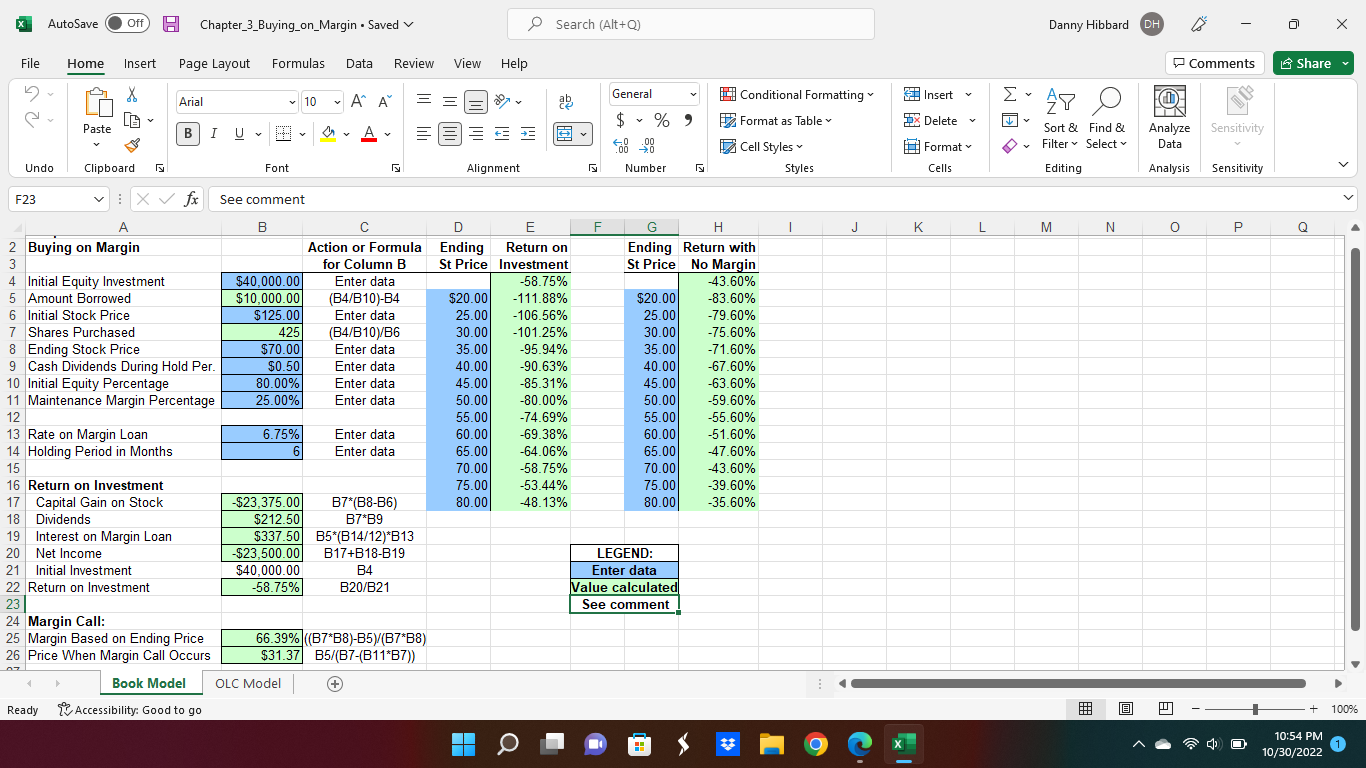This screenshot has width=1366, height=768.
Task: Switch to the Formulas ribbon tab
Action: (x=298, y=63)
